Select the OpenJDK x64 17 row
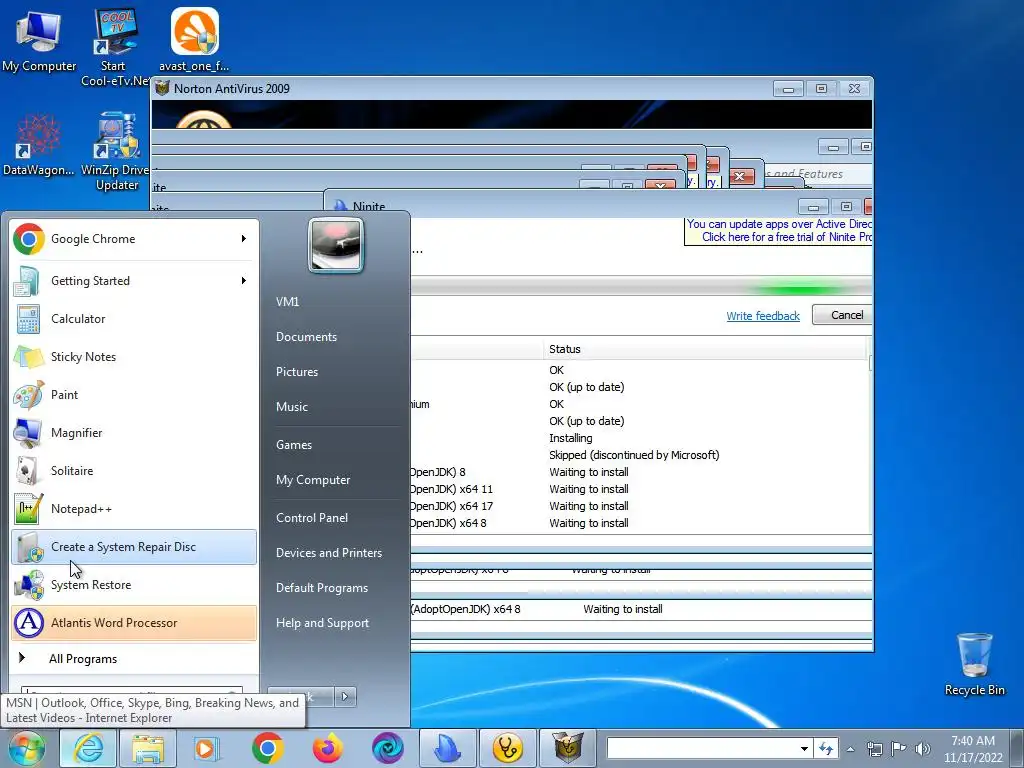 641,506
